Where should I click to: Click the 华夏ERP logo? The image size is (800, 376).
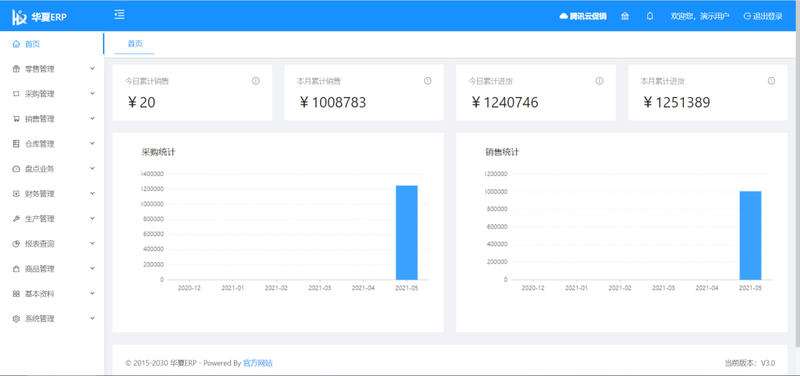(x=39, y=17)
